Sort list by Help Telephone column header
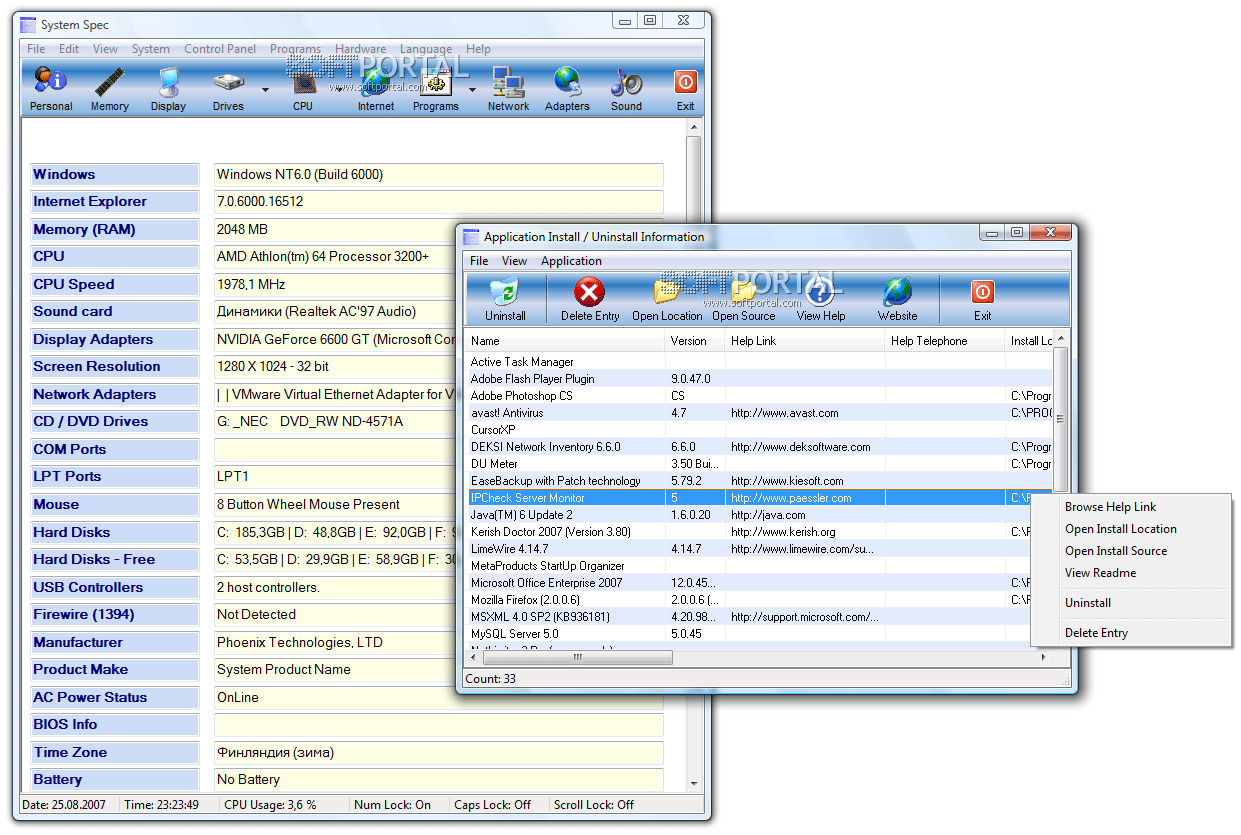 [945, 341]
